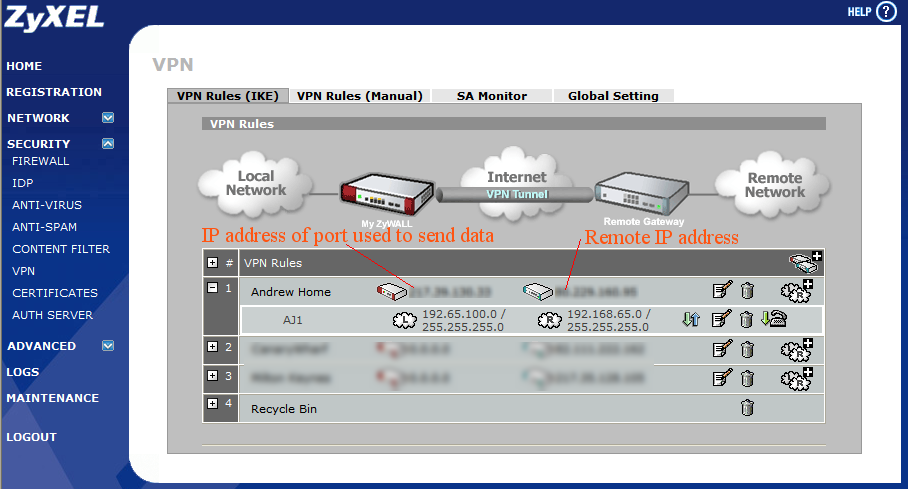
Task: Dial the AJ1 VPN connection
Action: pyautogui.click(x=774, y=320)
